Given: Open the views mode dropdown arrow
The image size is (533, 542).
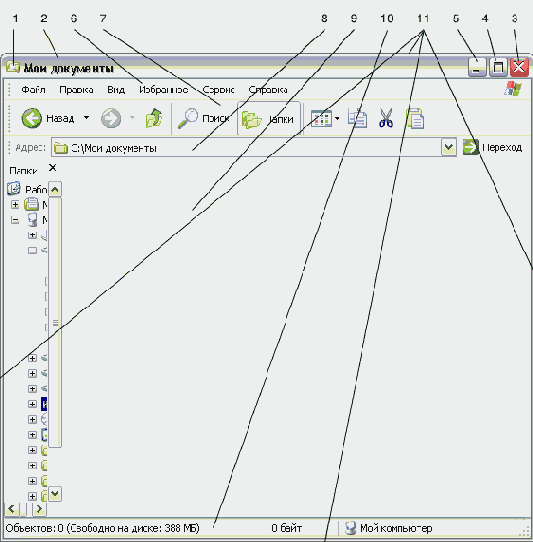Looking at the screenshot, I should click(x=337, y=119).
